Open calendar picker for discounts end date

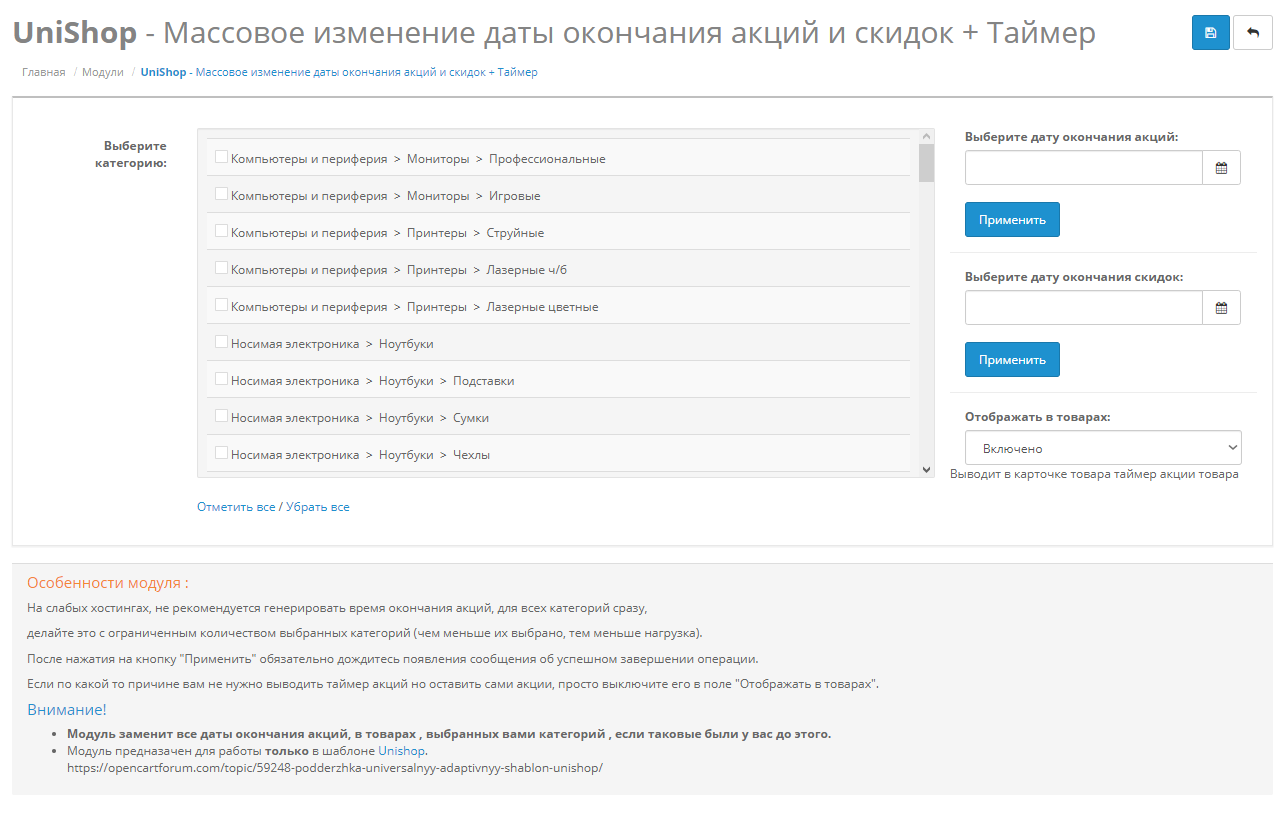pos(1221,308)
